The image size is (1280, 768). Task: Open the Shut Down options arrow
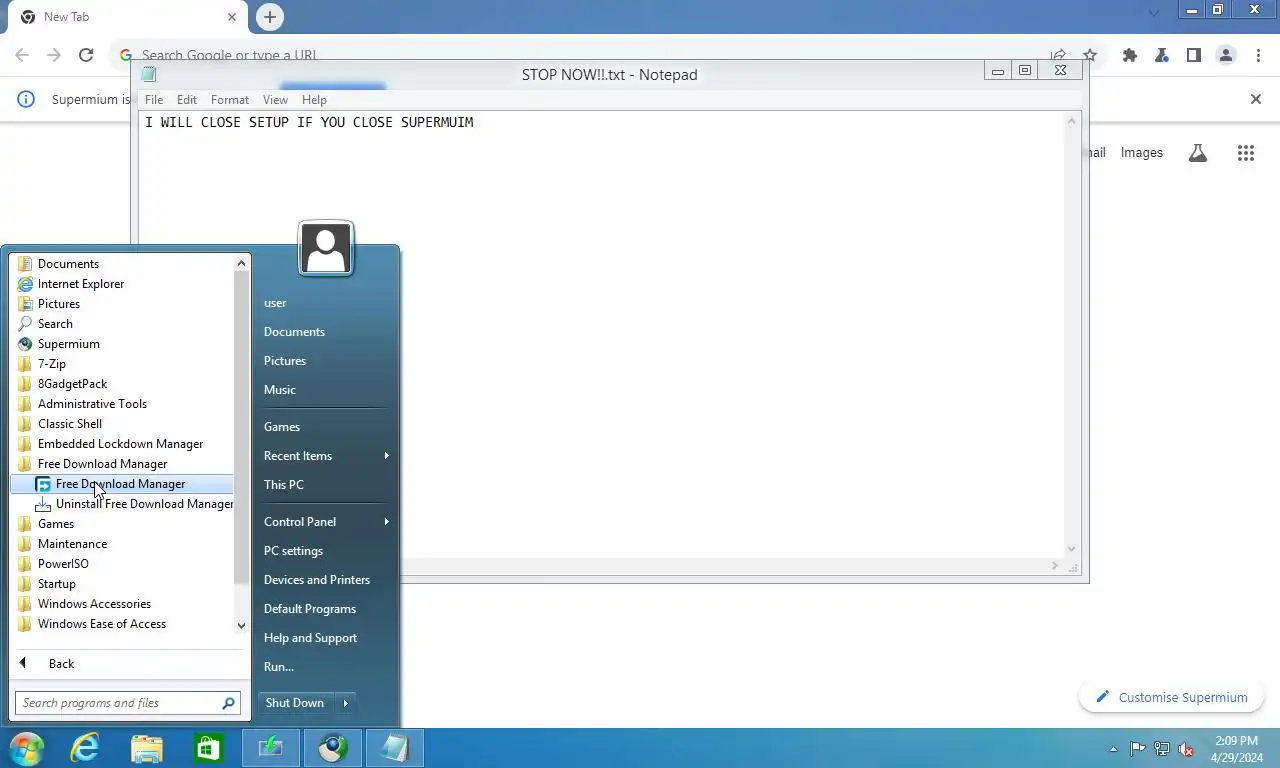[346, 703]
